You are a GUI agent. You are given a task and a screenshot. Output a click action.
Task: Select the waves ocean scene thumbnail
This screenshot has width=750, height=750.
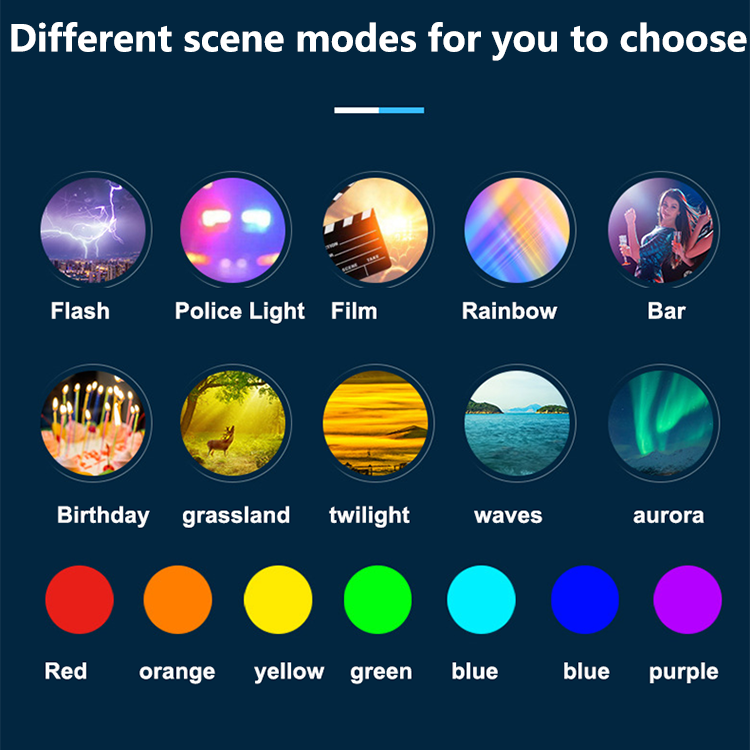click(x=517, y=423)
